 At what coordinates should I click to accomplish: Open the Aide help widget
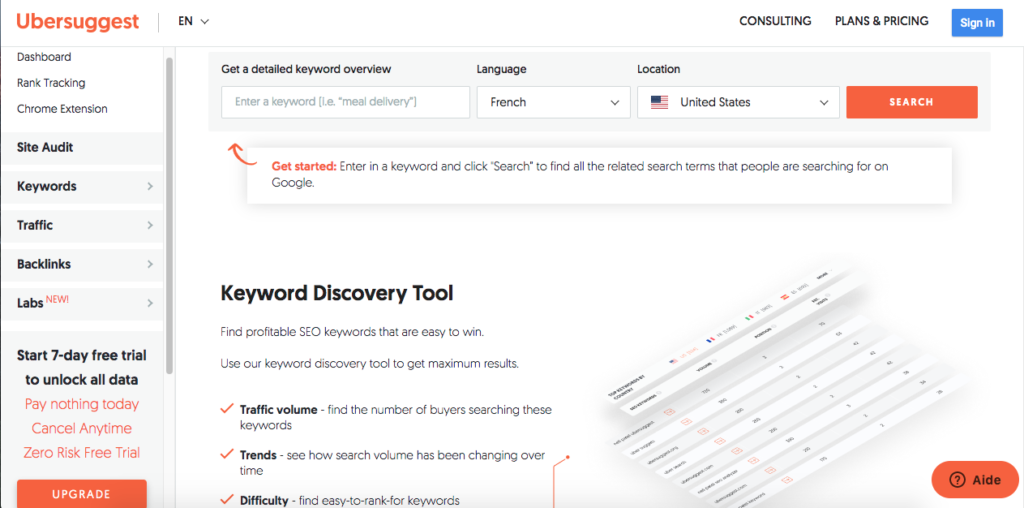(975, 480)
